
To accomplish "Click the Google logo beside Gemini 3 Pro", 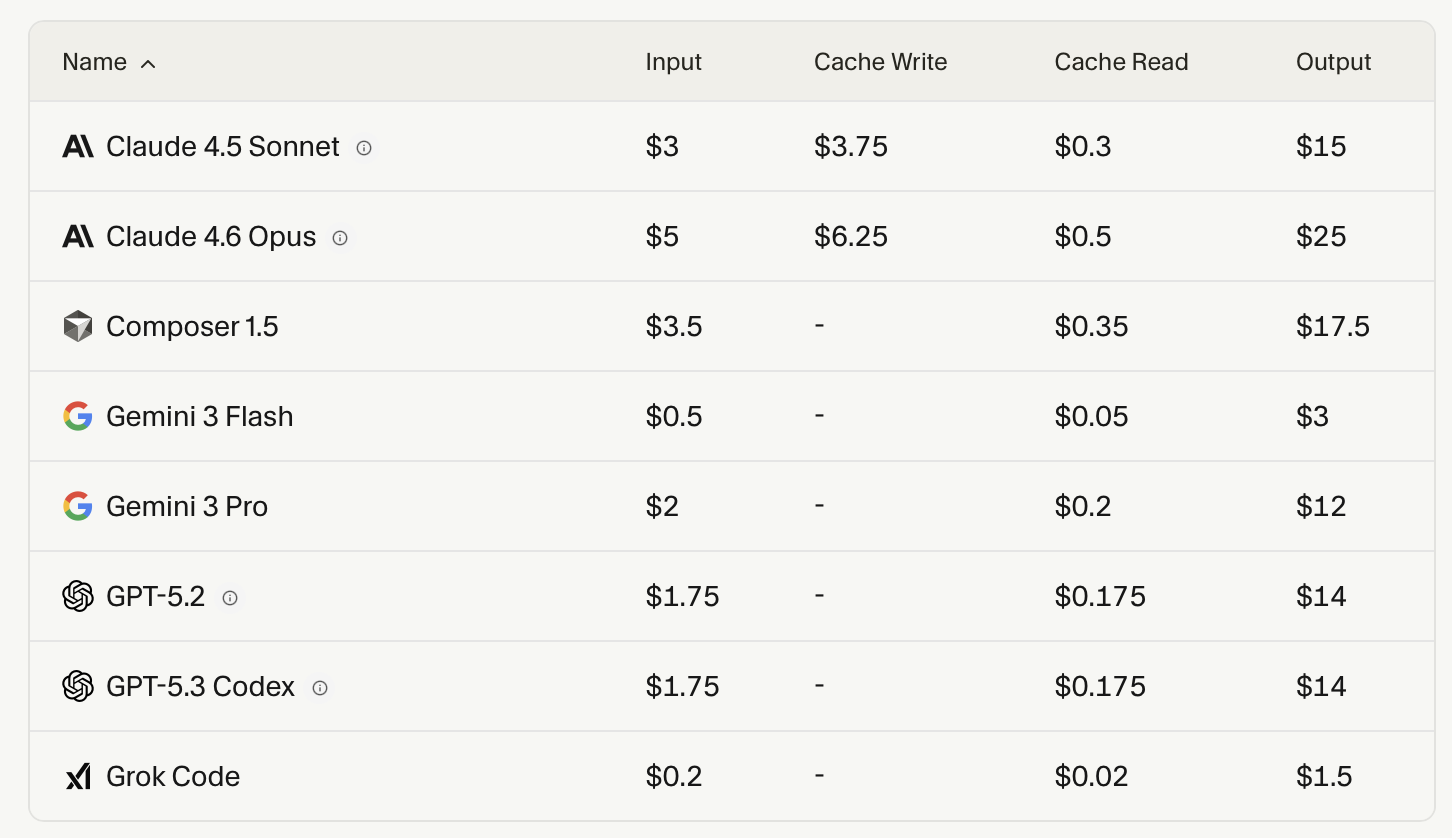I will [77, 507].
